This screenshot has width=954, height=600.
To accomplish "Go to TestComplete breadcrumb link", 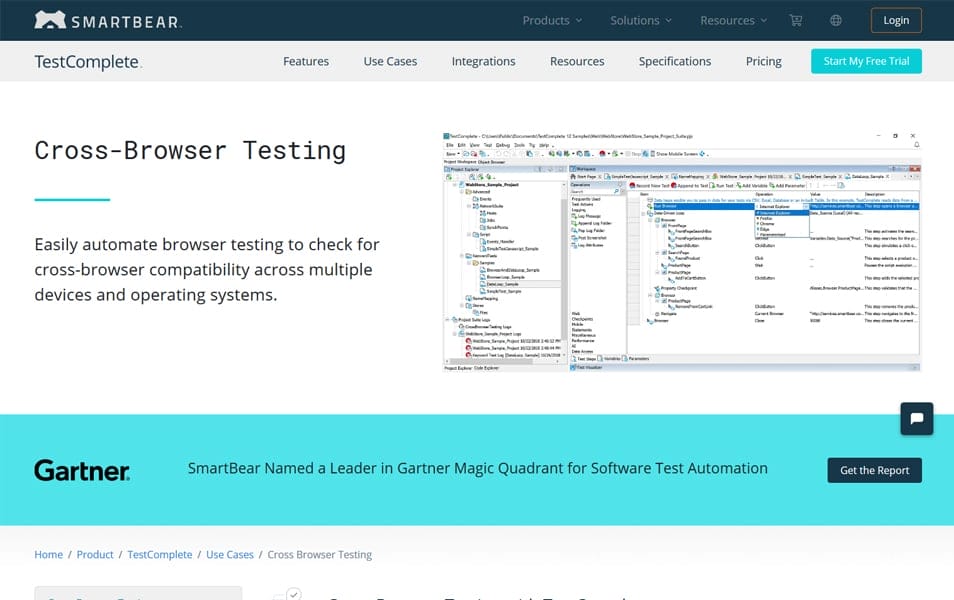I will pos(159,555).
